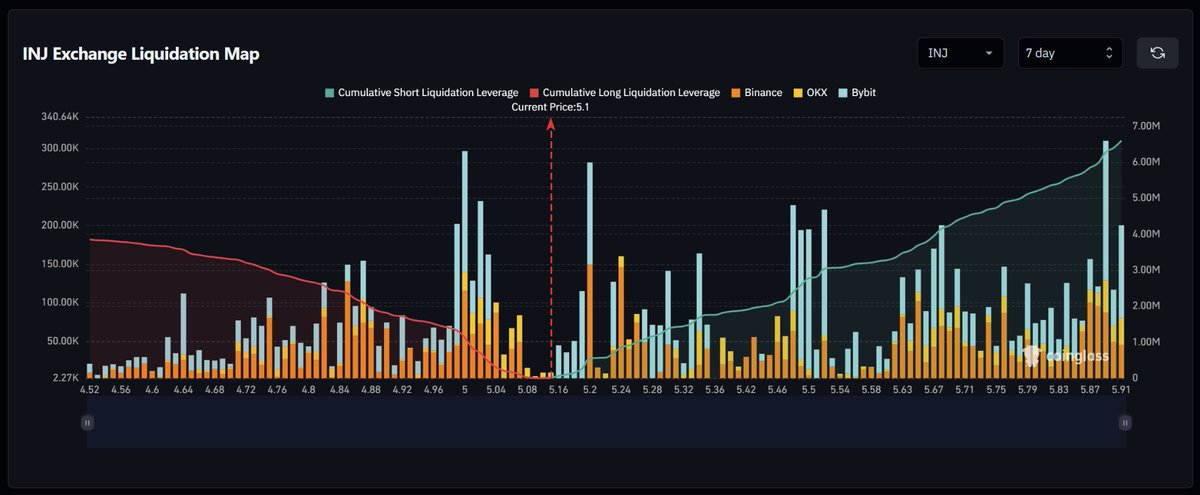Click the 6.00M right axis label
The height and width of the screenshot is (495, 1200).
[1146, 162]
